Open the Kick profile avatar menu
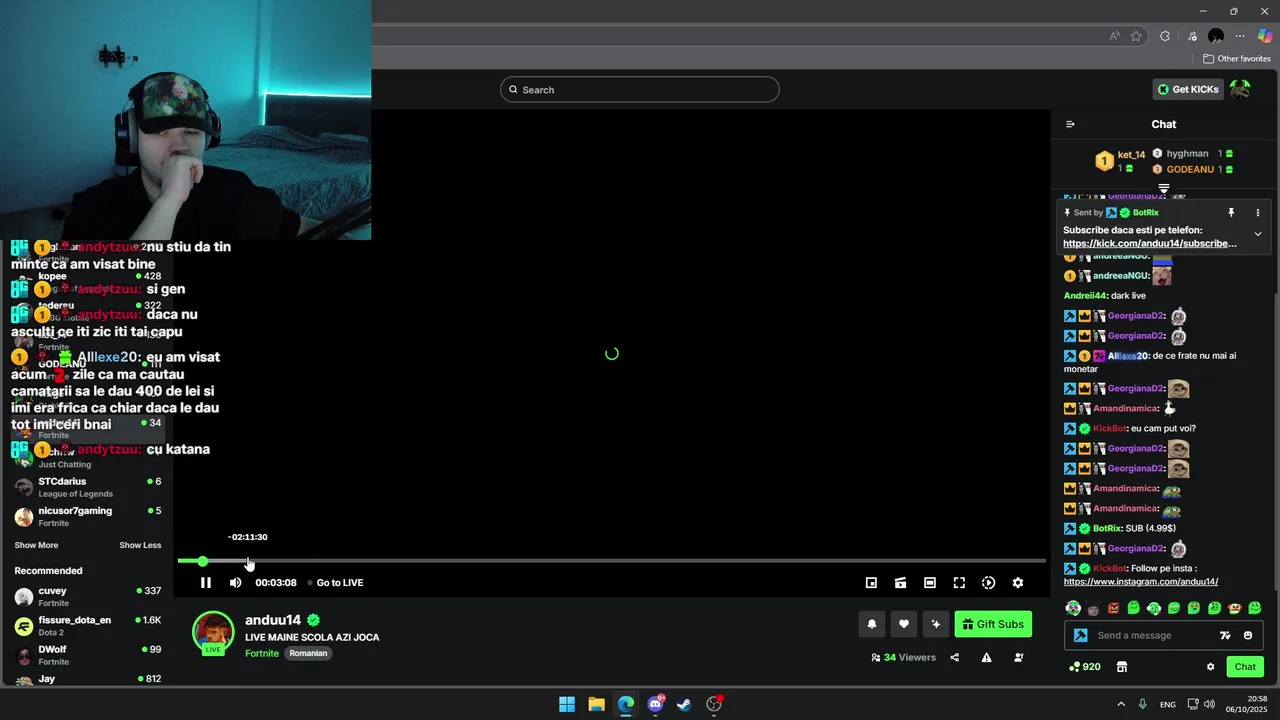 [1241, 89]
